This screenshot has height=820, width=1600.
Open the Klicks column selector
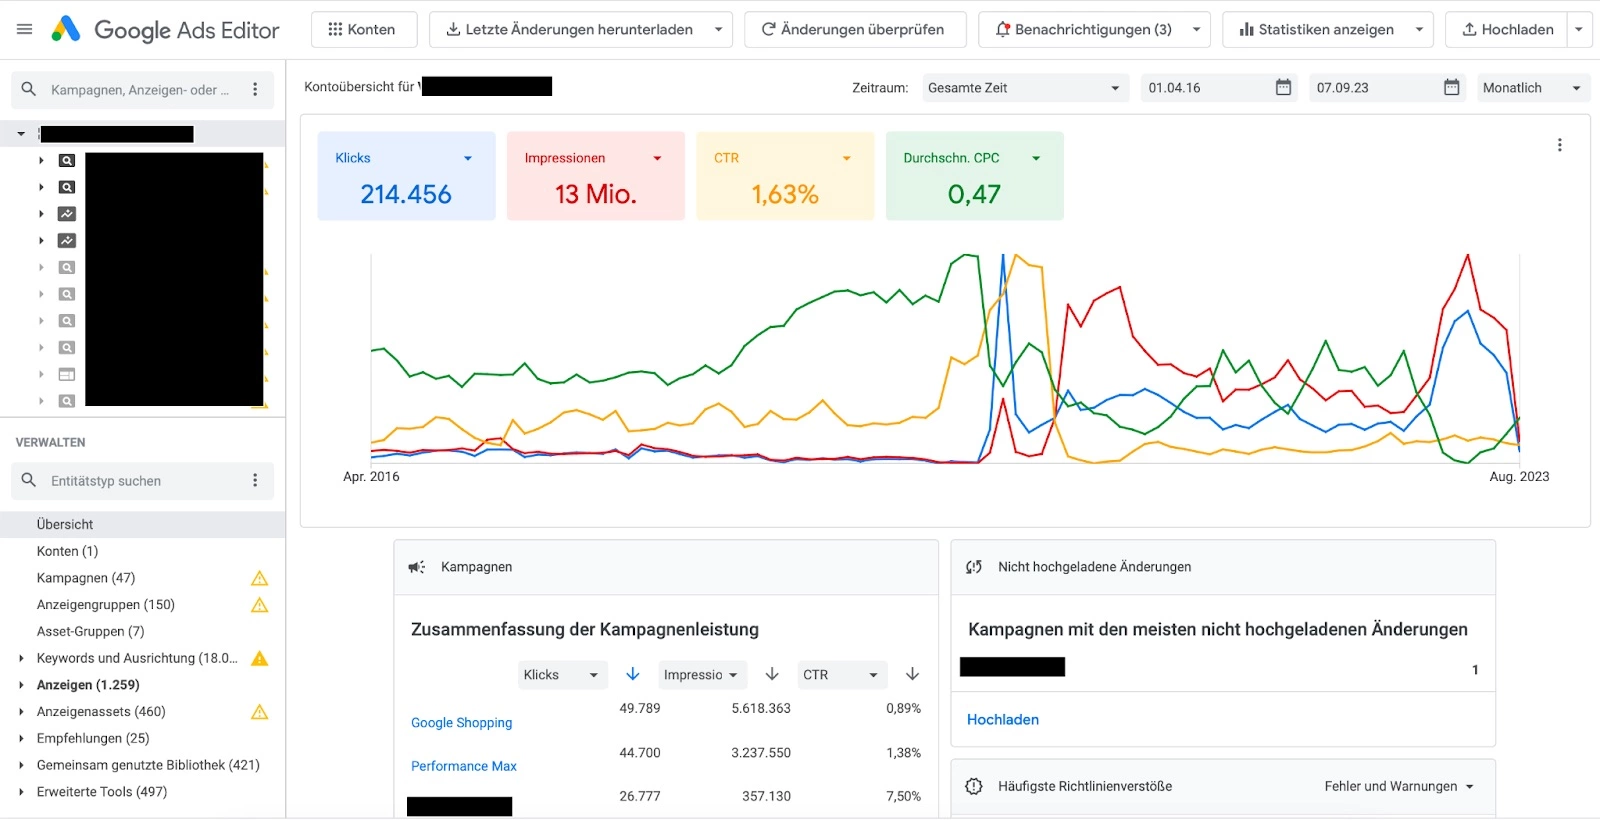563,675
